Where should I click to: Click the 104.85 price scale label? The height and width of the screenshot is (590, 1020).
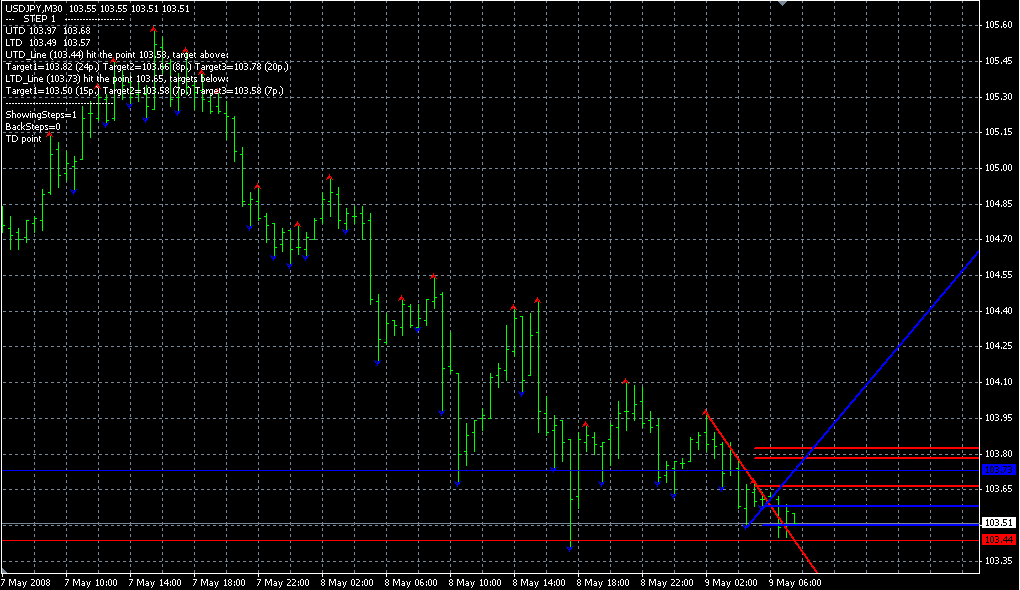coord(999,204)
